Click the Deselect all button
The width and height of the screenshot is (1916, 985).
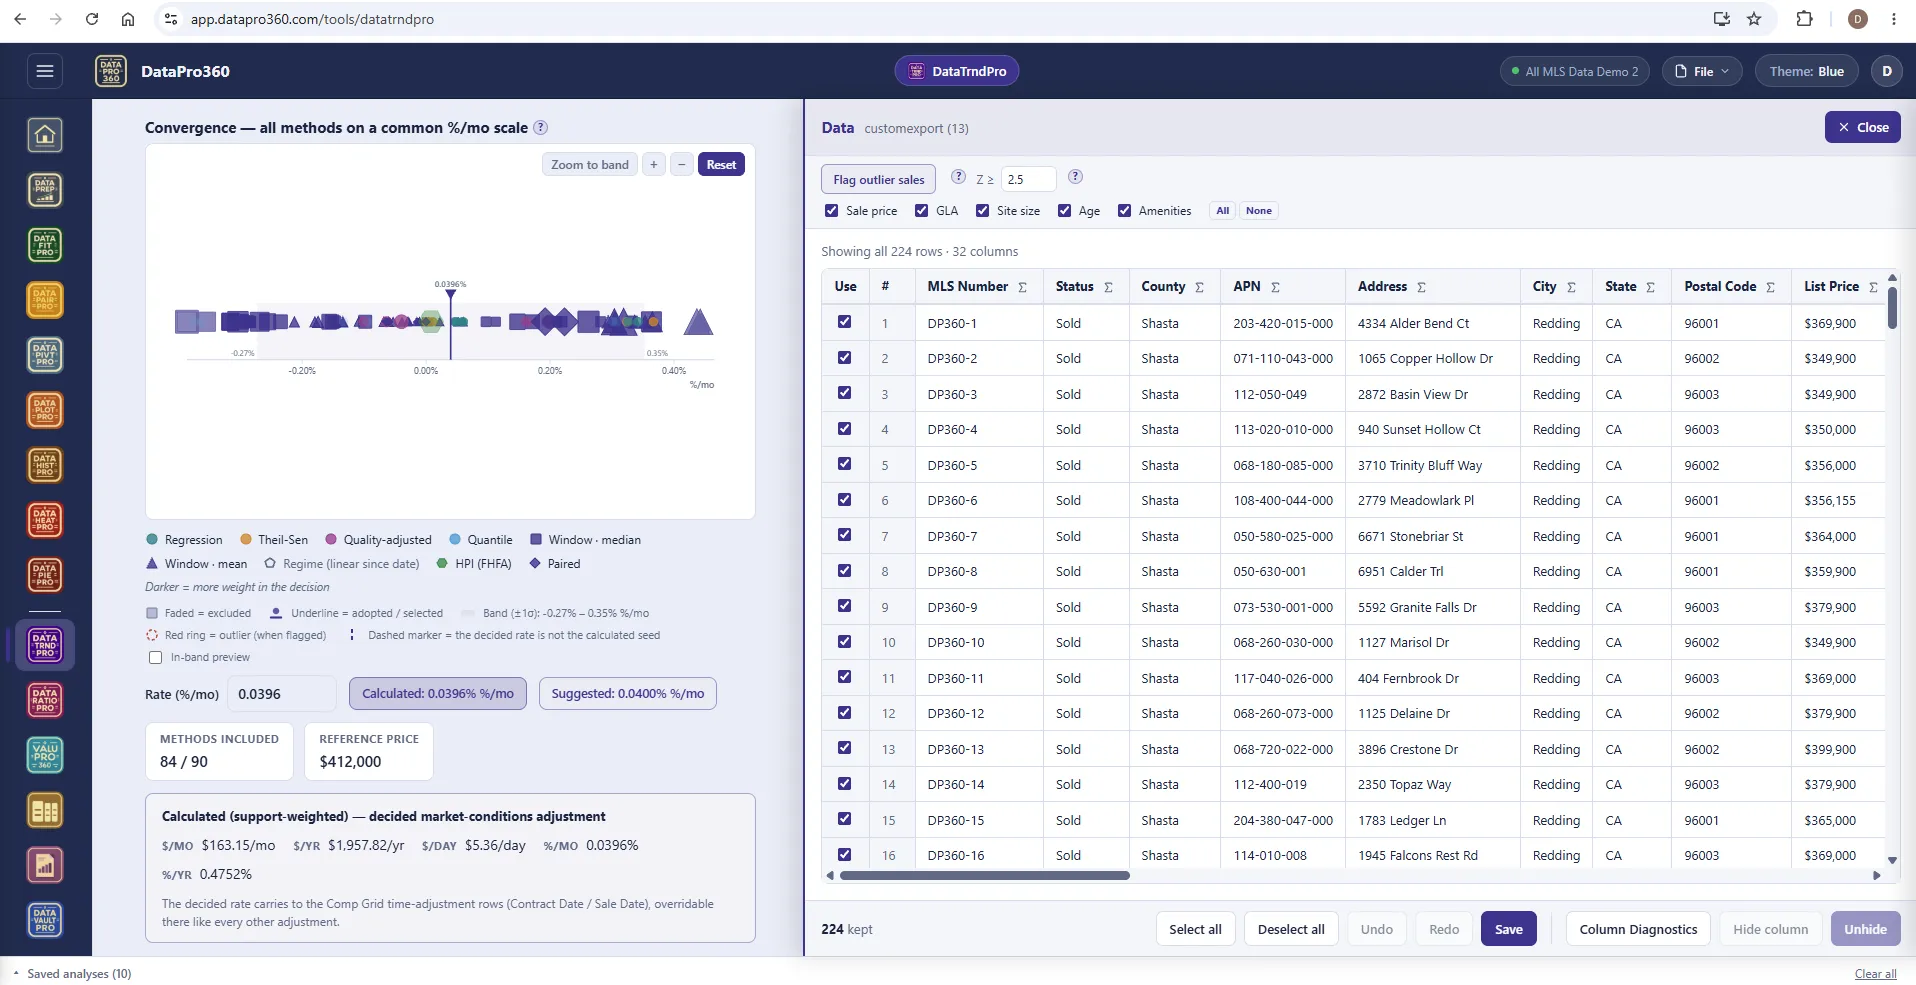pos(1291,929)
